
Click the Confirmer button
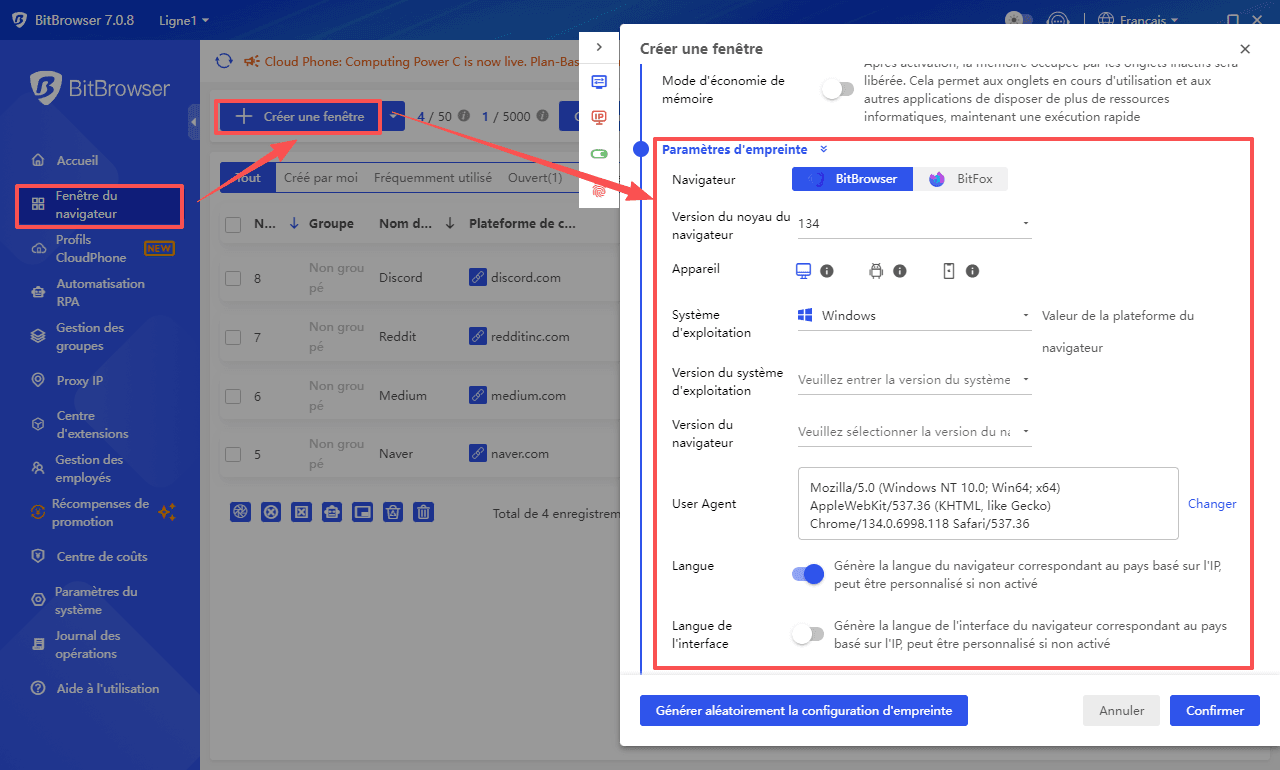(1214, 711)
